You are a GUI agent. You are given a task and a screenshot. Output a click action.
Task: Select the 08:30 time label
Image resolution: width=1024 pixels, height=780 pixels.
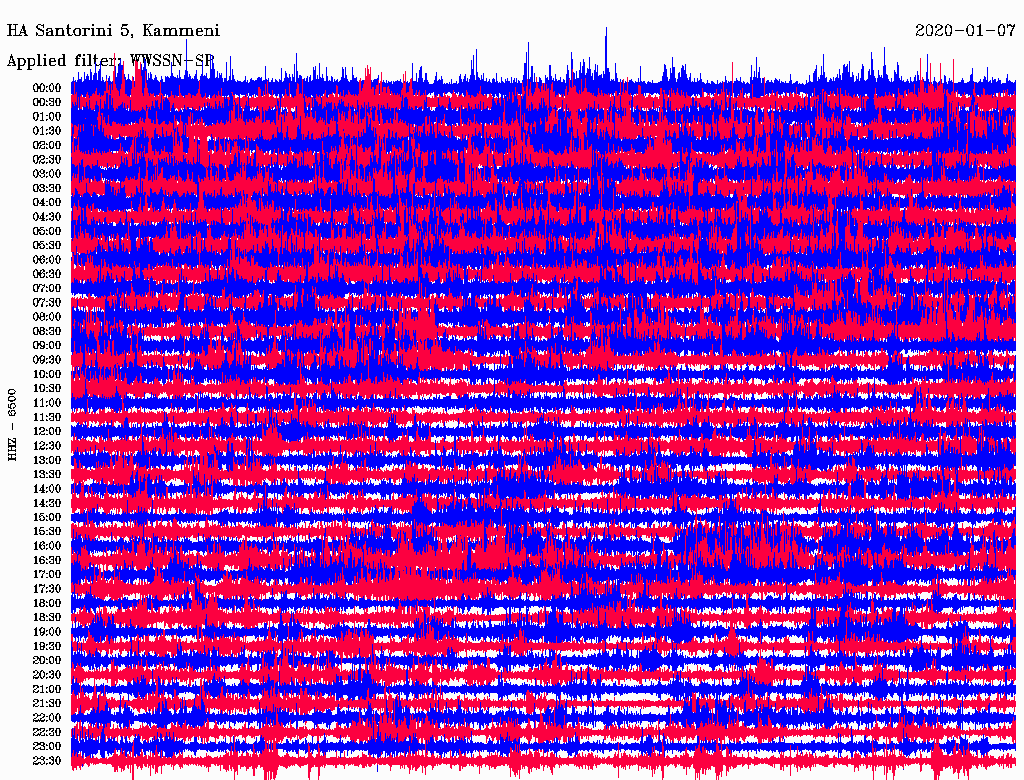point(47,331)
